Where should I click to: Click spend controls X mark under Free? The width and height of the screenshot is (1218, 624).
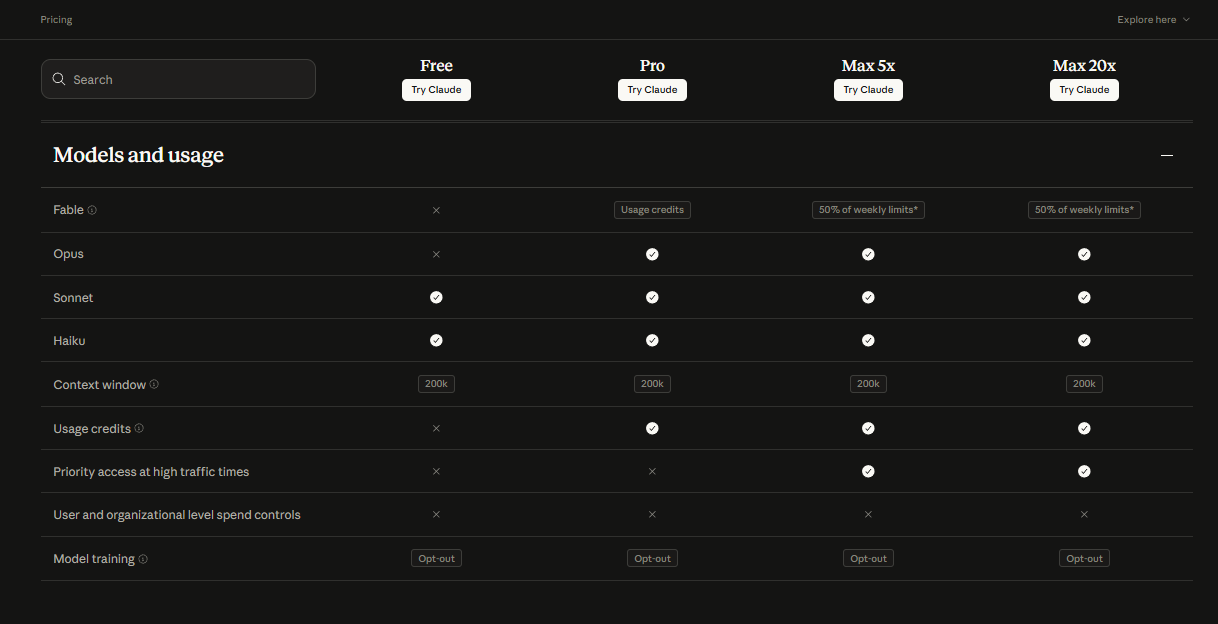(x=436, y=514)
